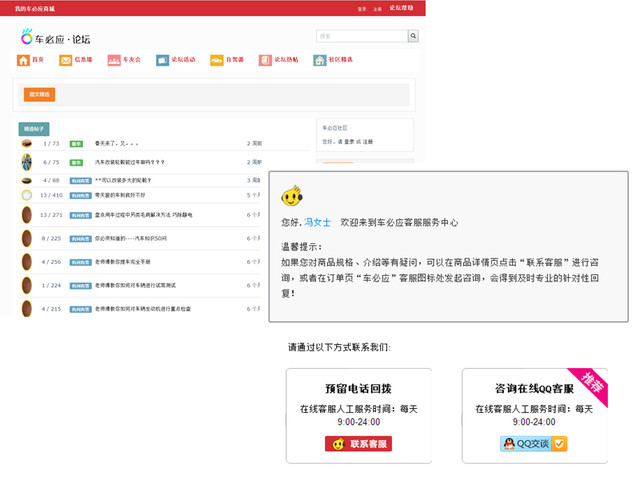
Task: Click avatar of the 4 / 215 post
Action: point(27,309)
